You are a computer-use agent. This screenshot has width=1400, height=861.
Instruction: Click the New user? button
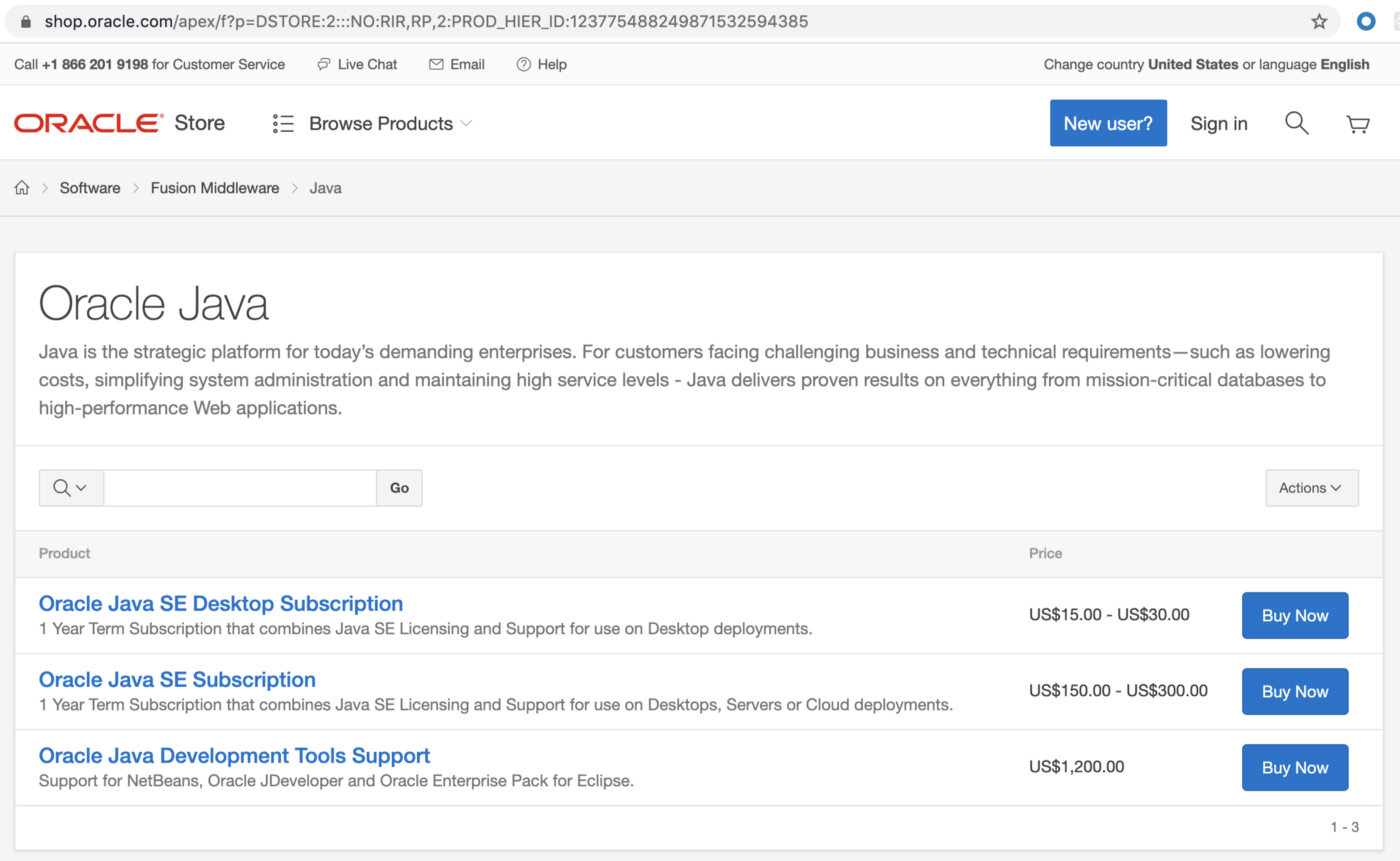1108,123
